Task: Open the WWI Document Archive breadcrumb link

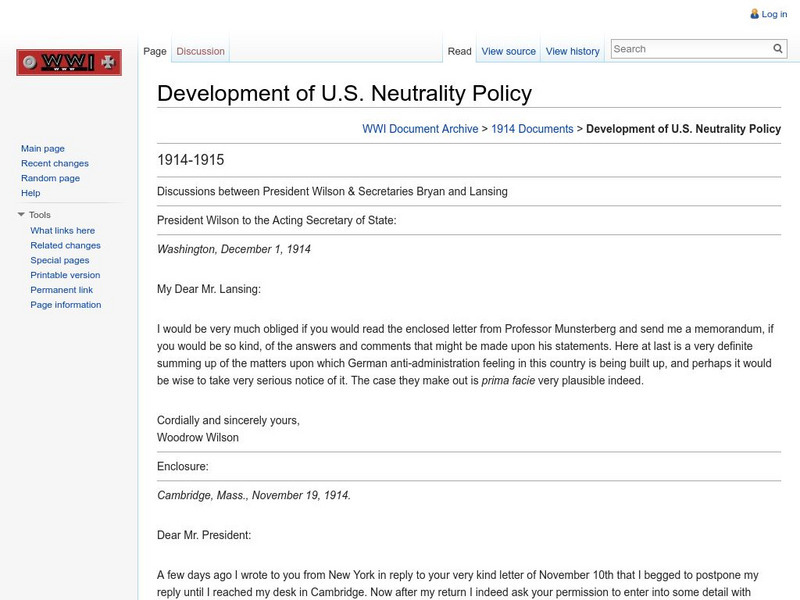Action: (x=420, y=129)
